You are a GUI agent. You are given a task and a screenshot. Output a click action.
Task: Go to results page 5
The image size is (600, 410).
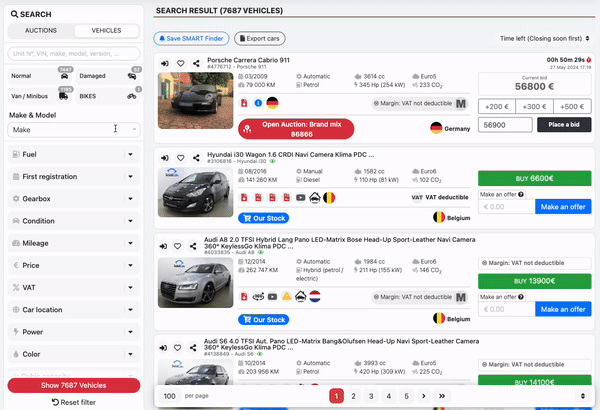[x=406, y=396]
